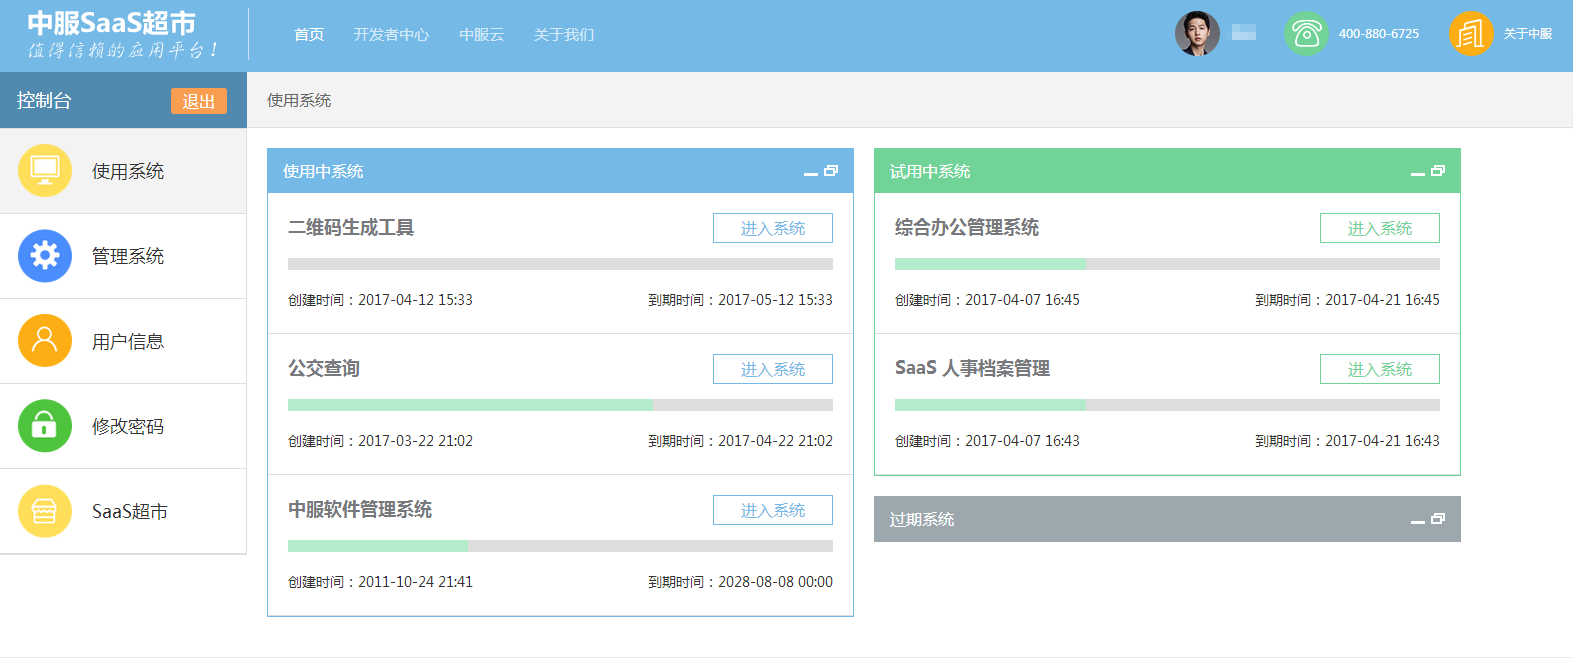Enter the 二维码生成工具 system
The width and height of the screenshot is (1573, 658).
[x=773, y=228]
